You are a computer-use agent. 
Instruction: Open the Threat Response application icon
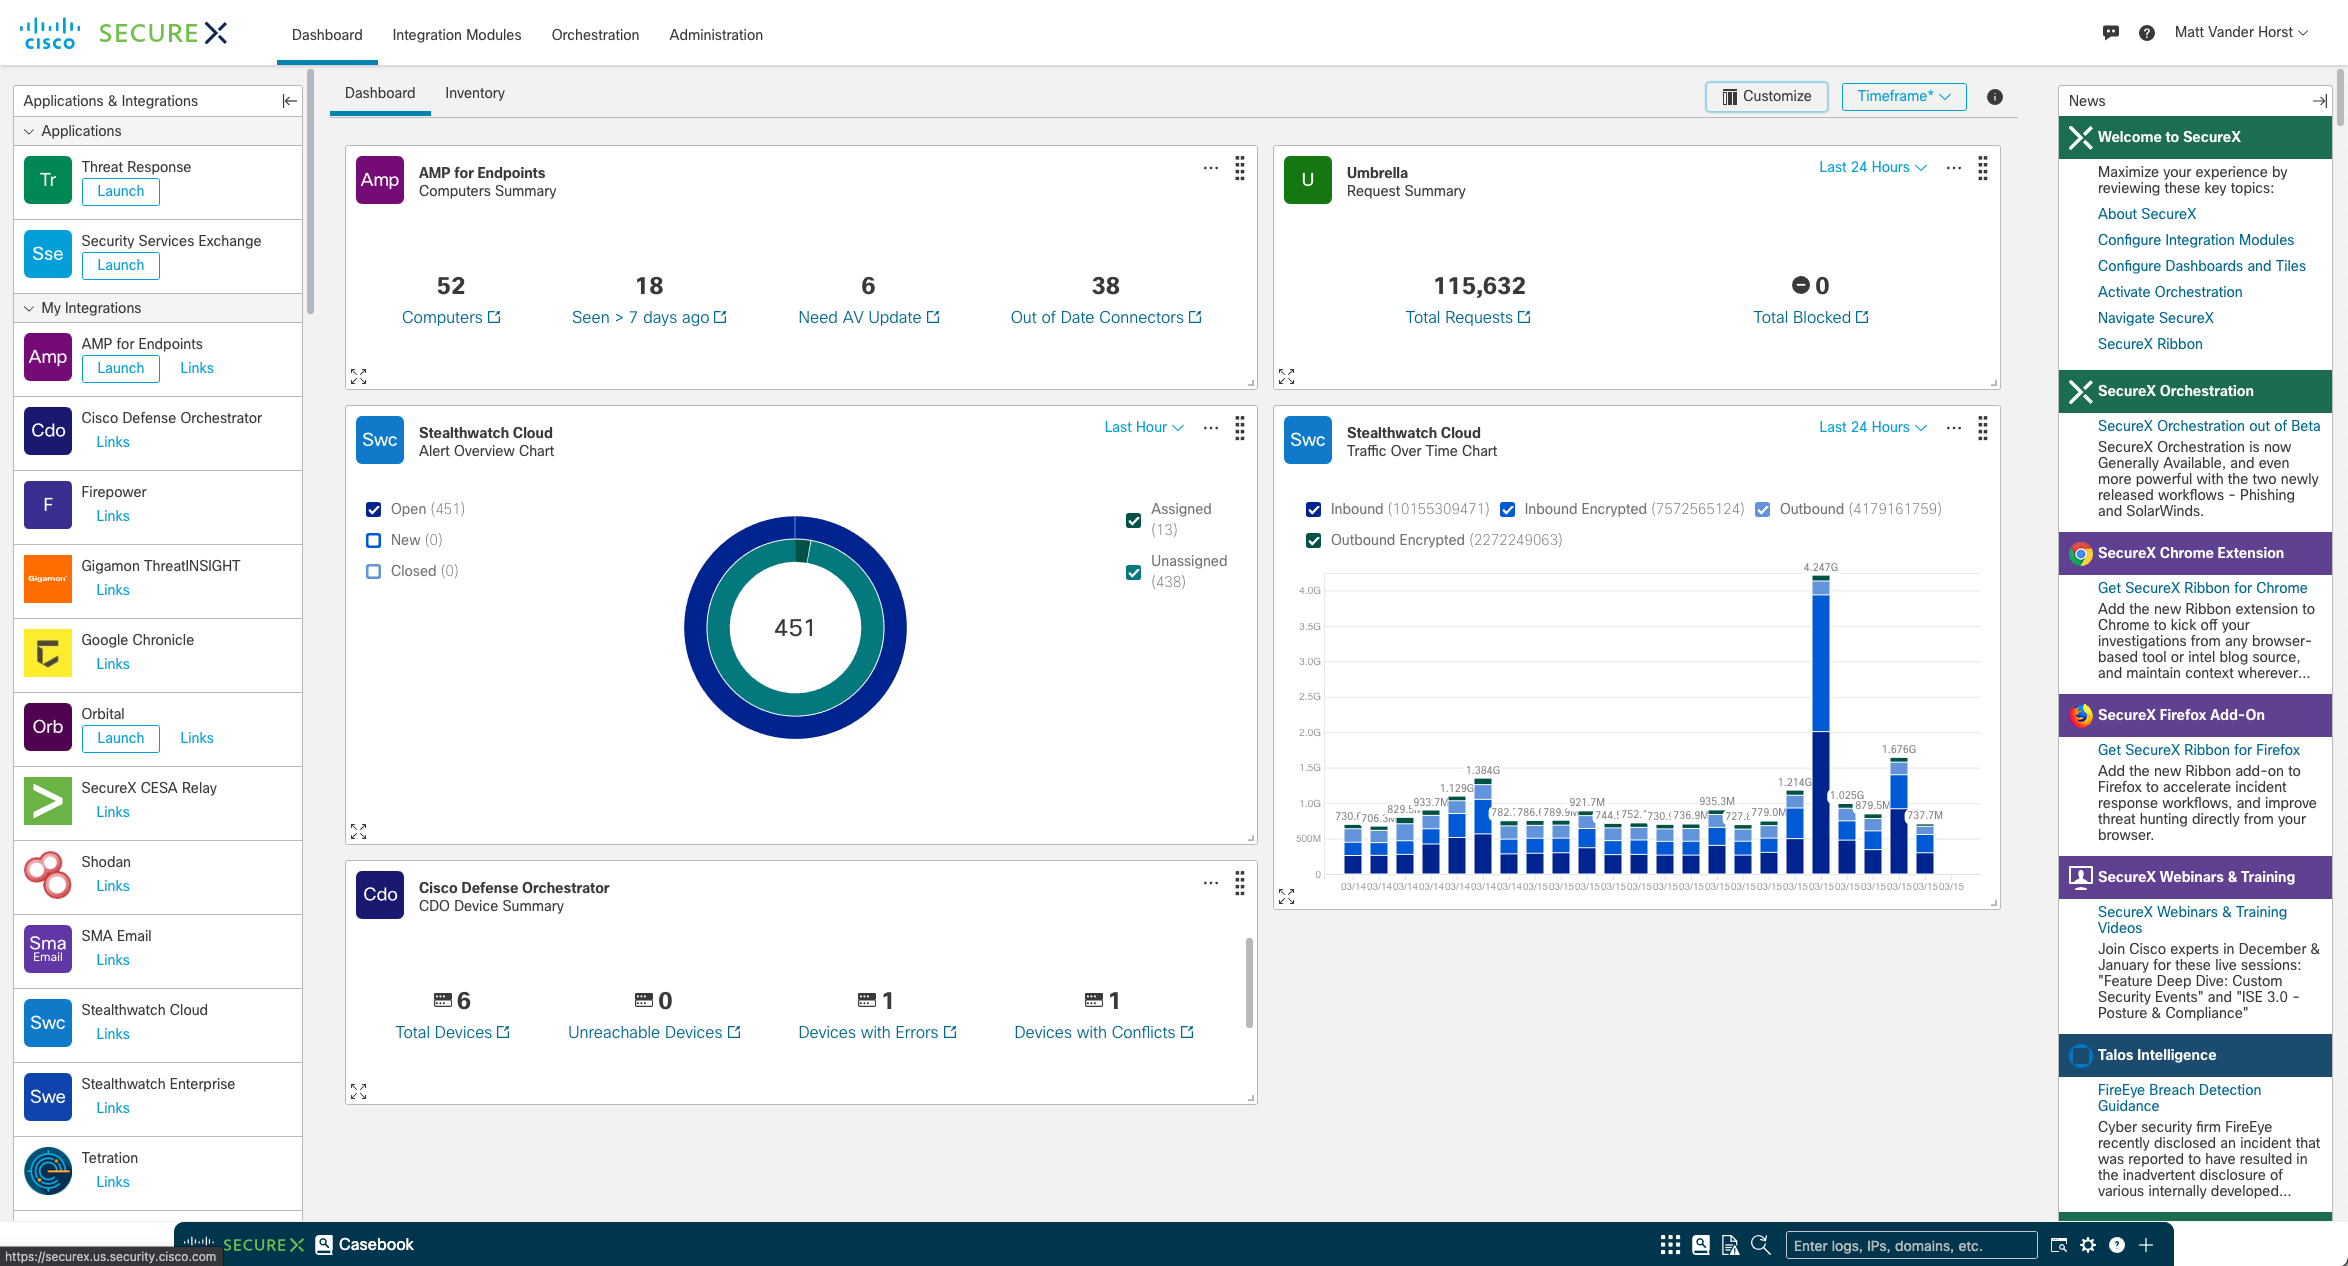47,180
